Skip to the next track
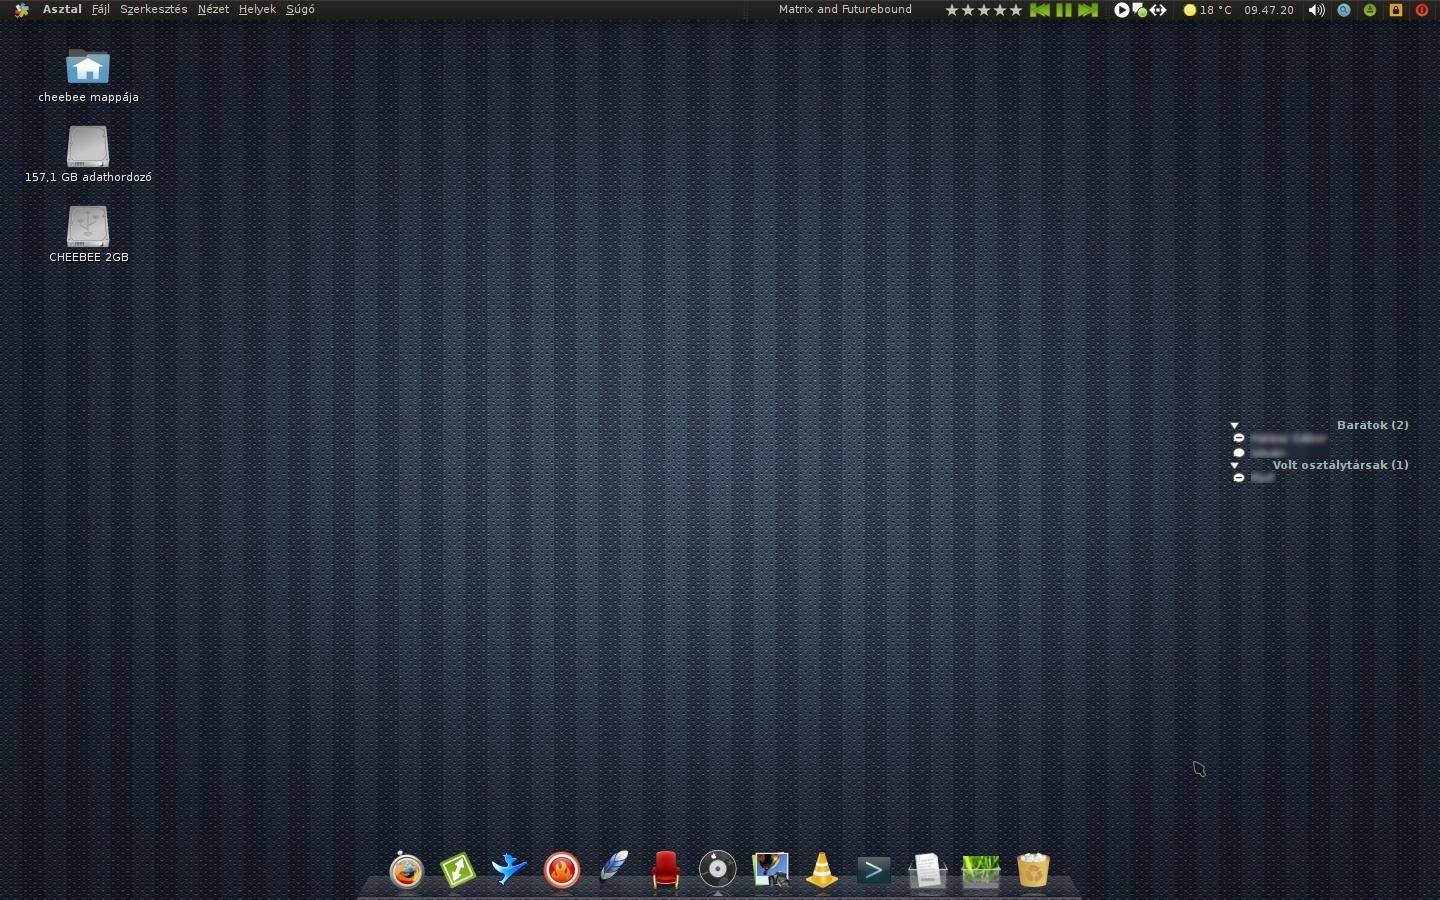The width and height of the screenshot is (1440, 900). point(1088,10)
